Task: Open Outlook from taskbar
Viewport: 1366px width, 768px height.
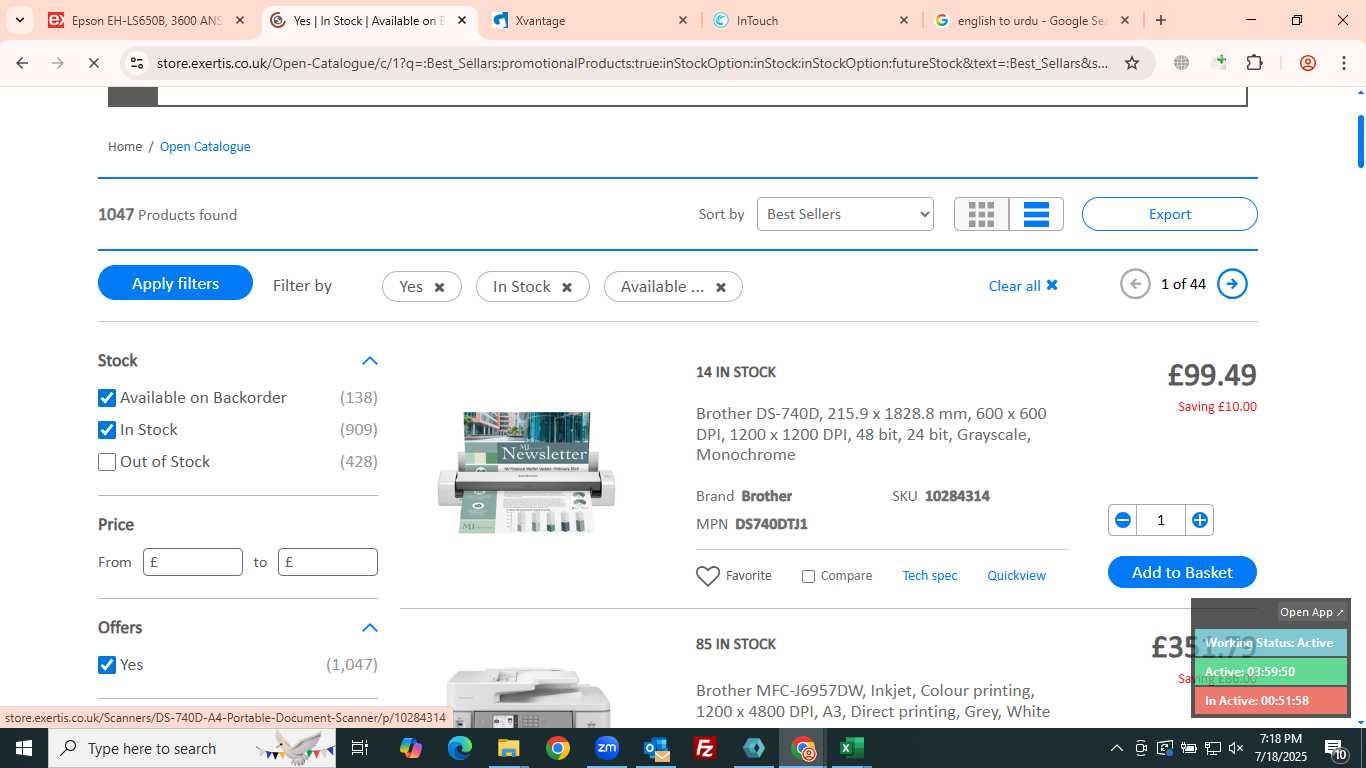Action: [x=656, y=748]
